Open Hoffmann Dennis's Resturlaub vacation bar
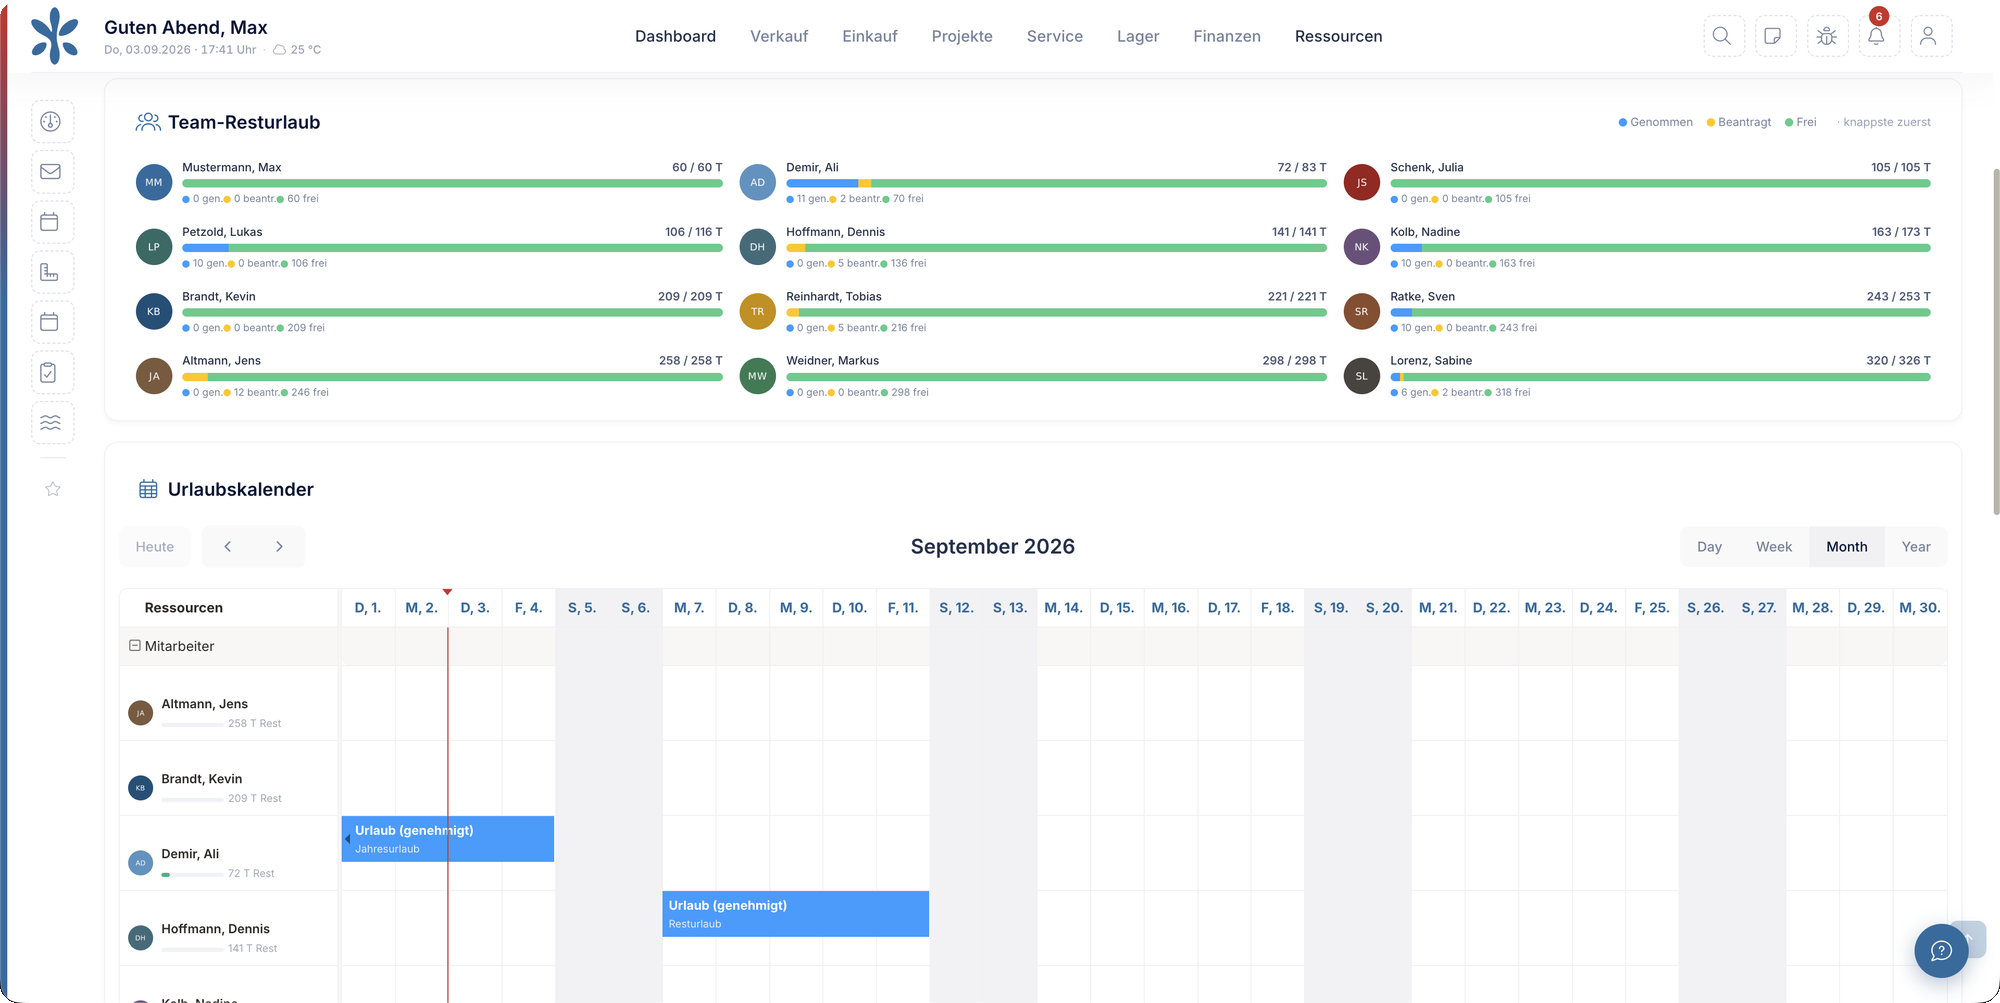This screenshot has width=2000, height=1003. tap(795, 914)
